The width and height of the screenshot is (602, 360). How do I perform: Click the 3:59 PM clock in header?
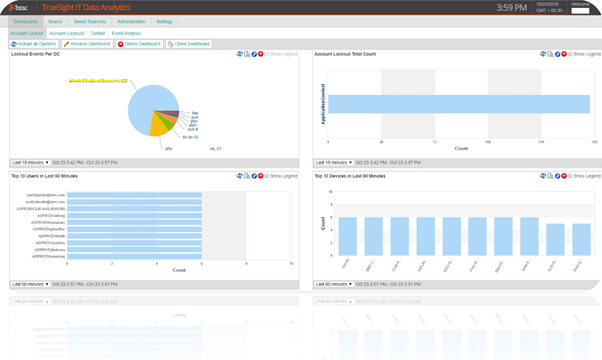[x=511, y=8]
